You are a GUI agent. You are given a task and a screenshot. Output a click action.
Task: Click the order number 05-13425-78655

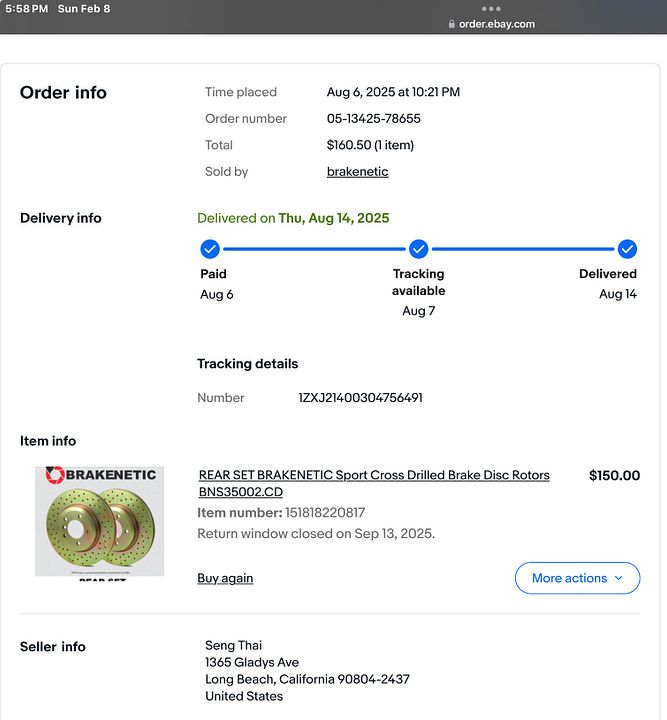(x=374, y=118)
